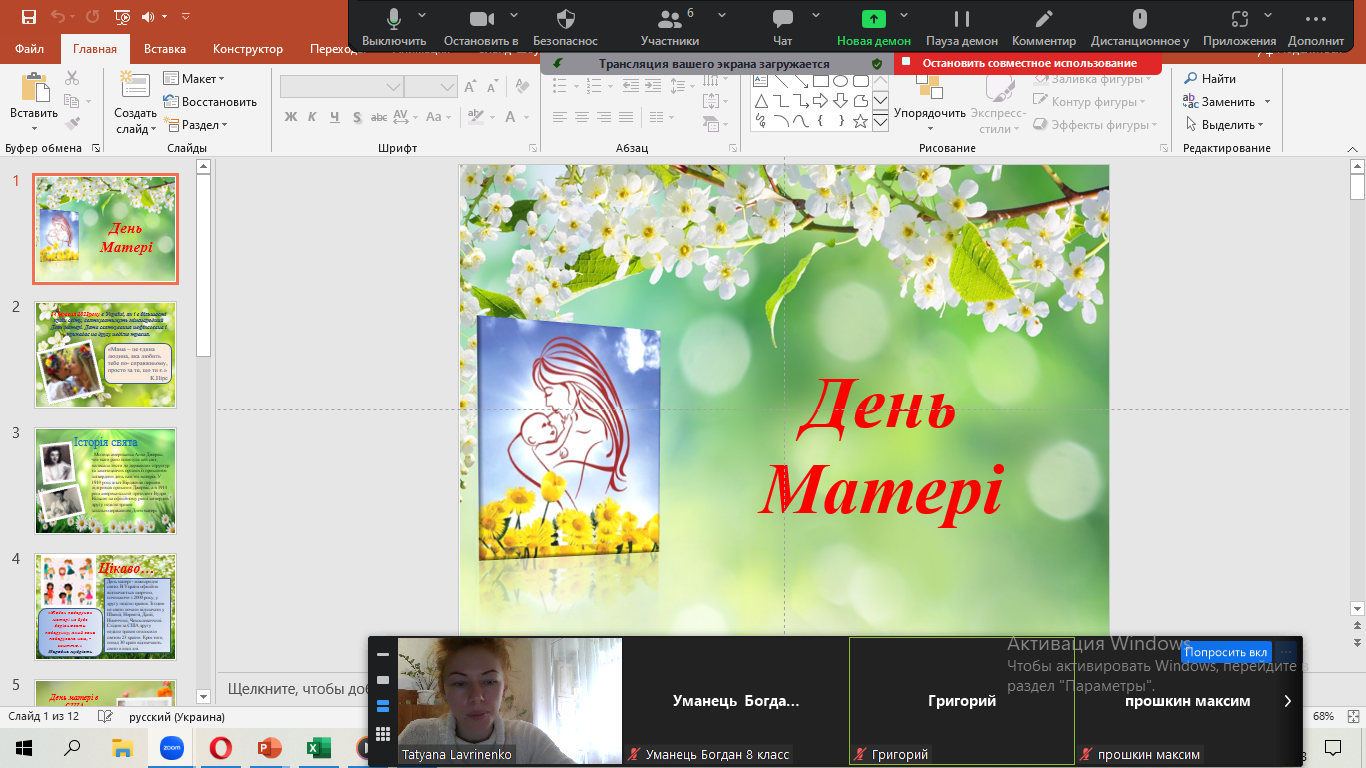Activate the Format Painter brush
This screenshot has width=1366, height=768.
[x=72, y=124]
